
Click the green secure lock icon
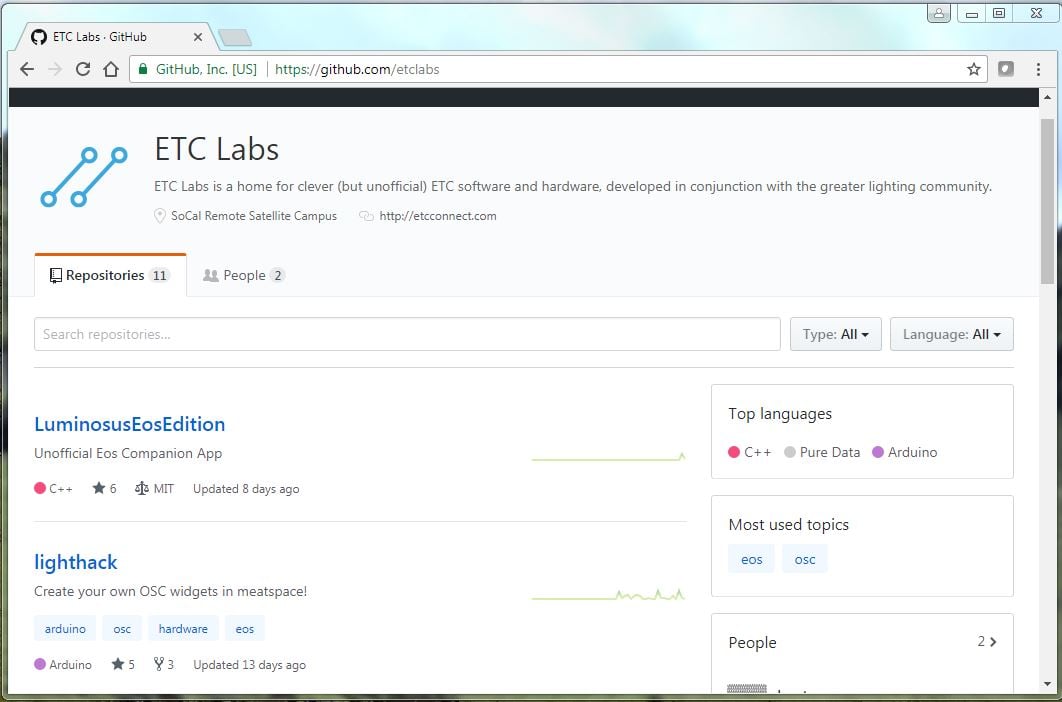tap(143, 69)
